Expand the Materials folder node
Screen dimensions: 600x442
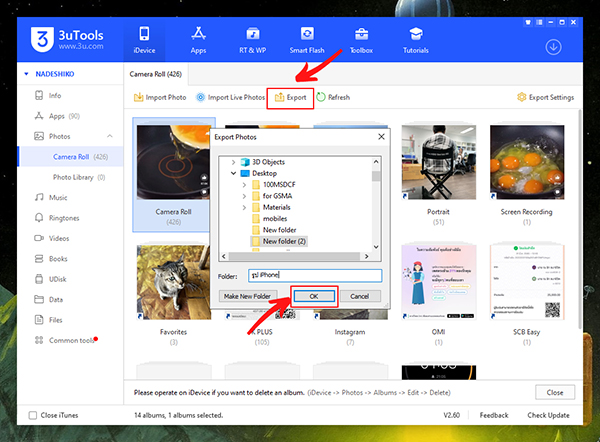coord(244,207)
